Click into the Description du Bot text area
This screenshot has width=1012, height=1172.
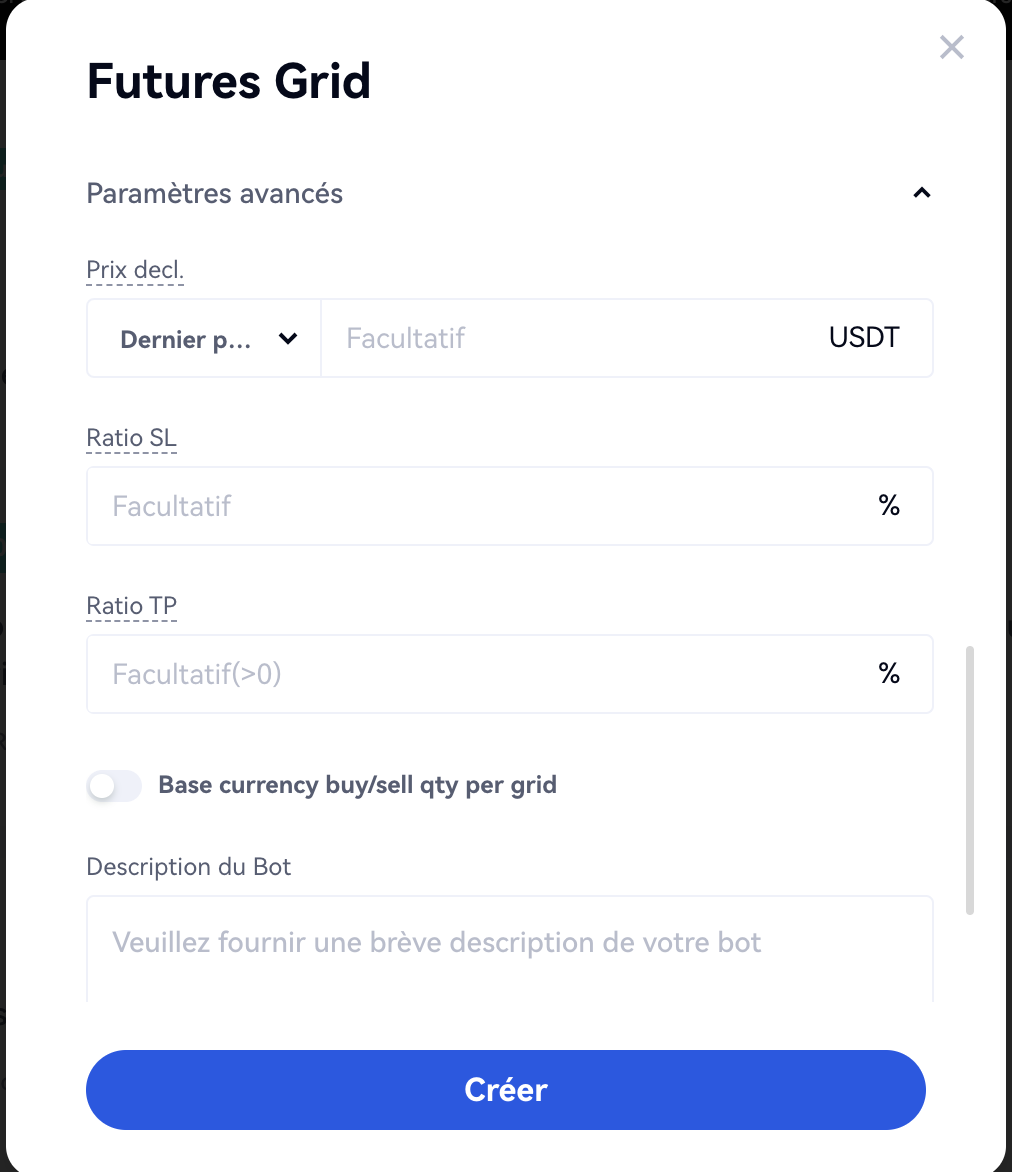[509, 948]
